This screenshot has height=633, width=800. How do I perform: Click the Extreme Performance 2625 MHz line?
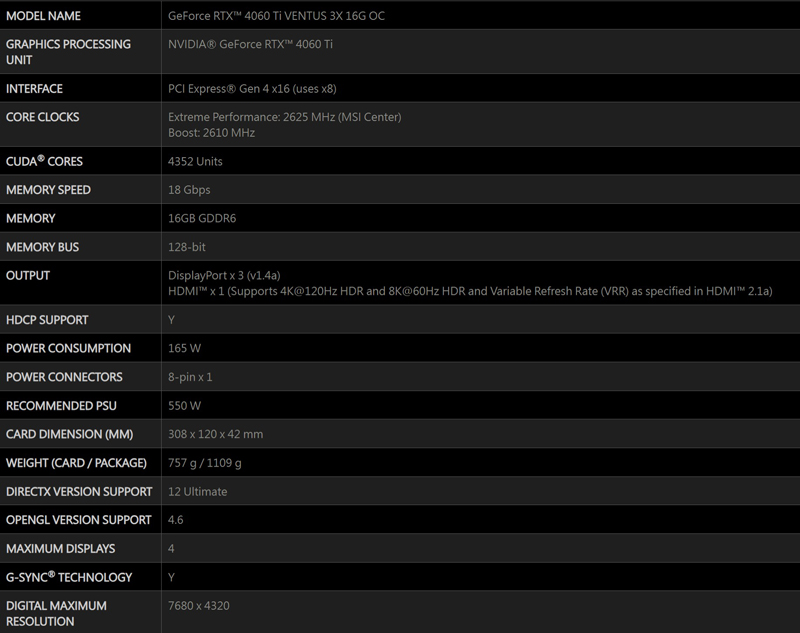pyautogui.click(x=284, y=117)
